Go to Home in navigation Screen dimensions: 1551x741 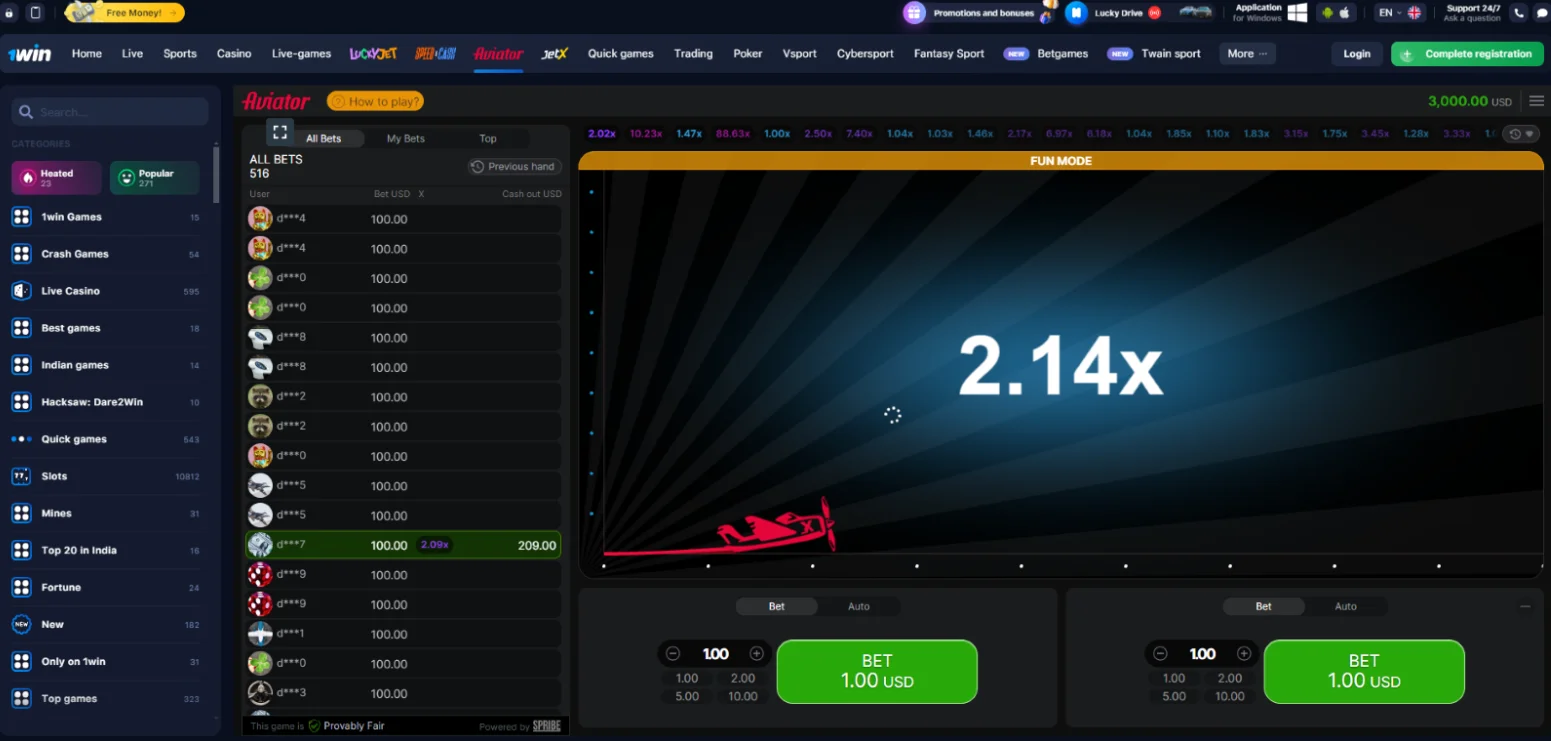87,54
